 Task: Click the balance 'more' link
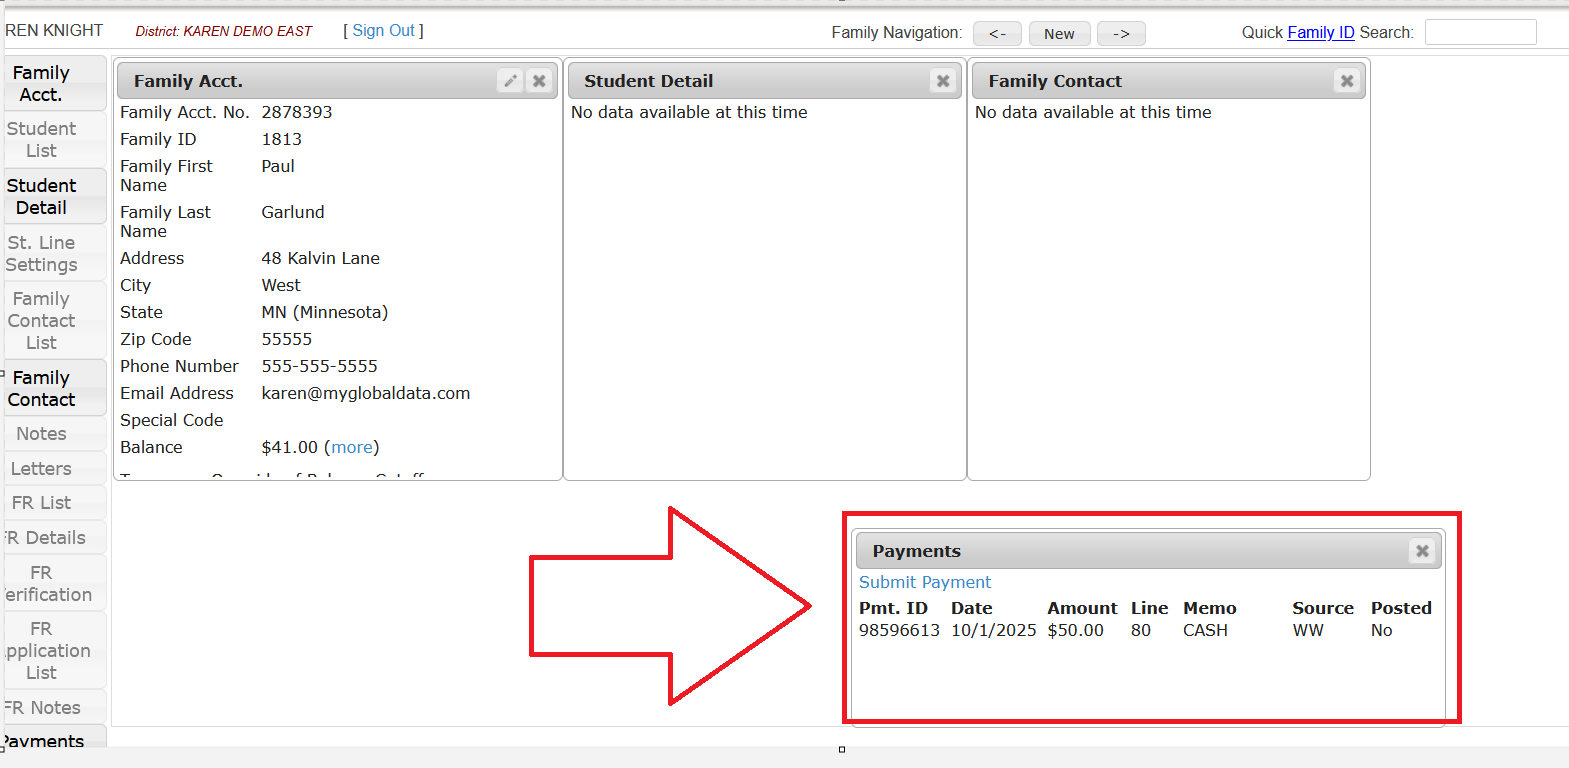(352, 447)
